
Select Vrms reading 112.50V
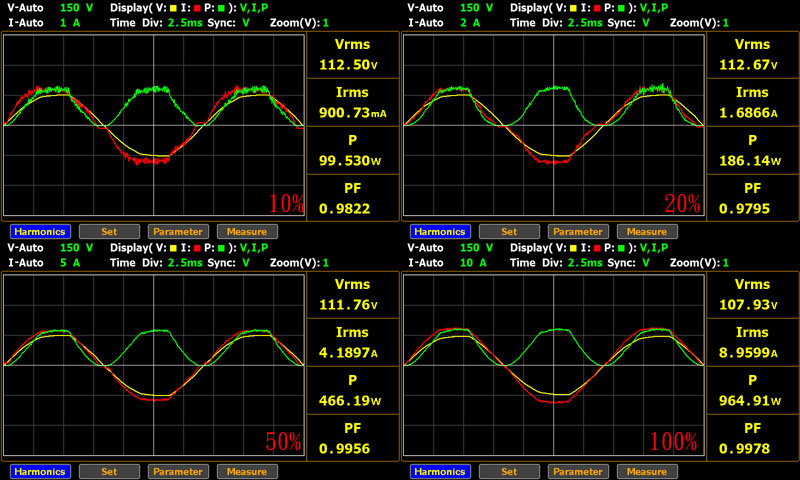click(x=348, y=65)
